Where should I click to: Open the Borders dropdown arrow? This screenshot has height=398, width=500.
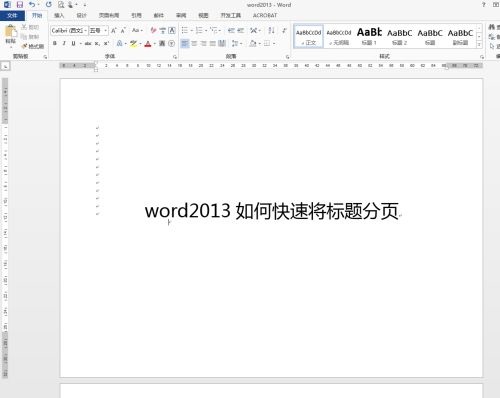(x=274, y=43)
